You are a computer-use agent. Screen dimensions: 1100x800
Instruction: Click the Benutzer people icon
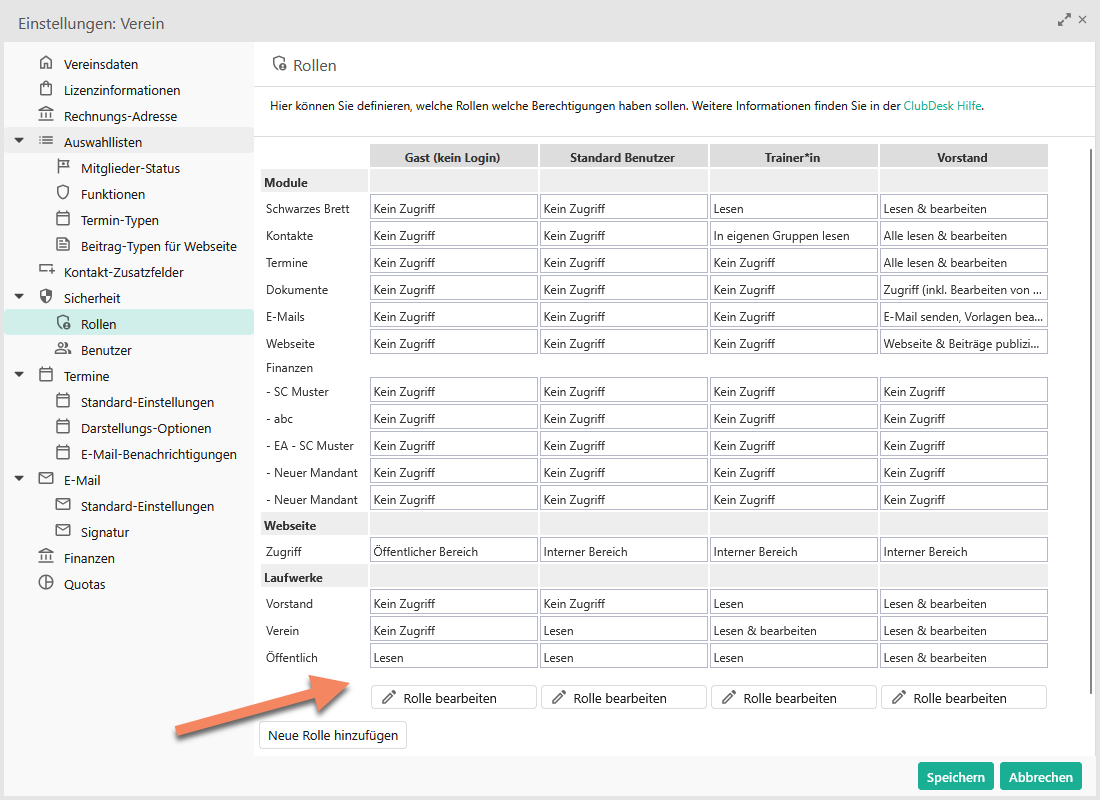click(63, 349)
